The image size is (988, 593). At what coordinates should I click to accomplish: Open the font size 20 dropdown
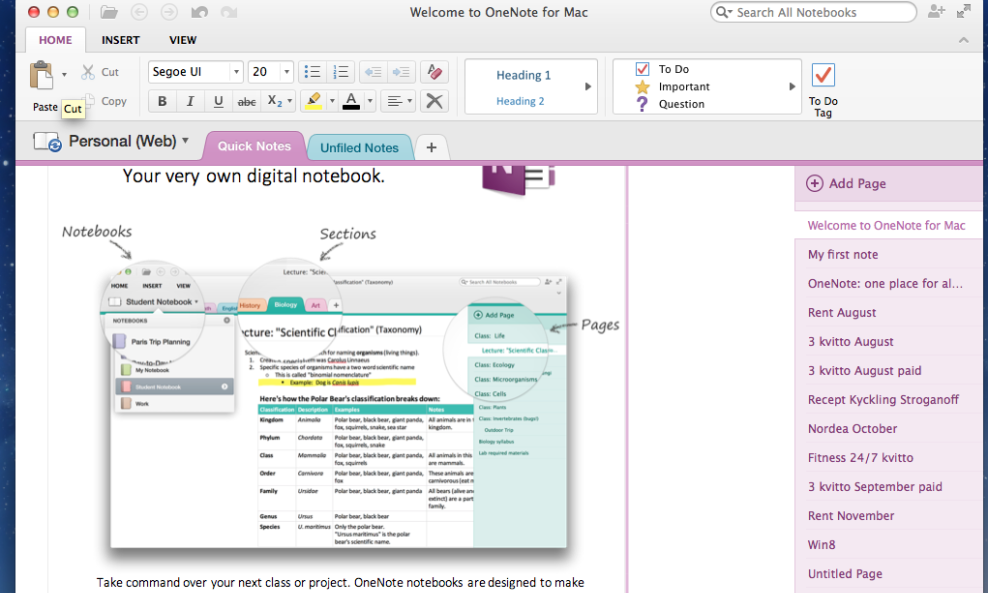[287, 72]
